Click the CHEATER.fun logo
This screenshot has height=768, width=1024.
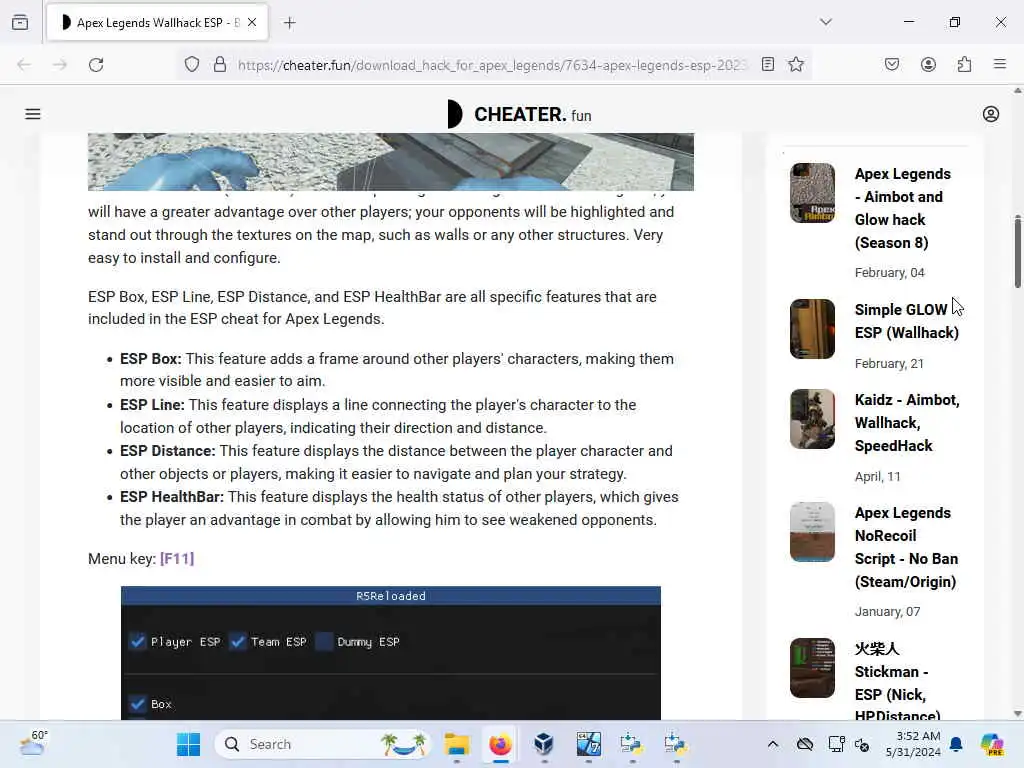(519, 114)
